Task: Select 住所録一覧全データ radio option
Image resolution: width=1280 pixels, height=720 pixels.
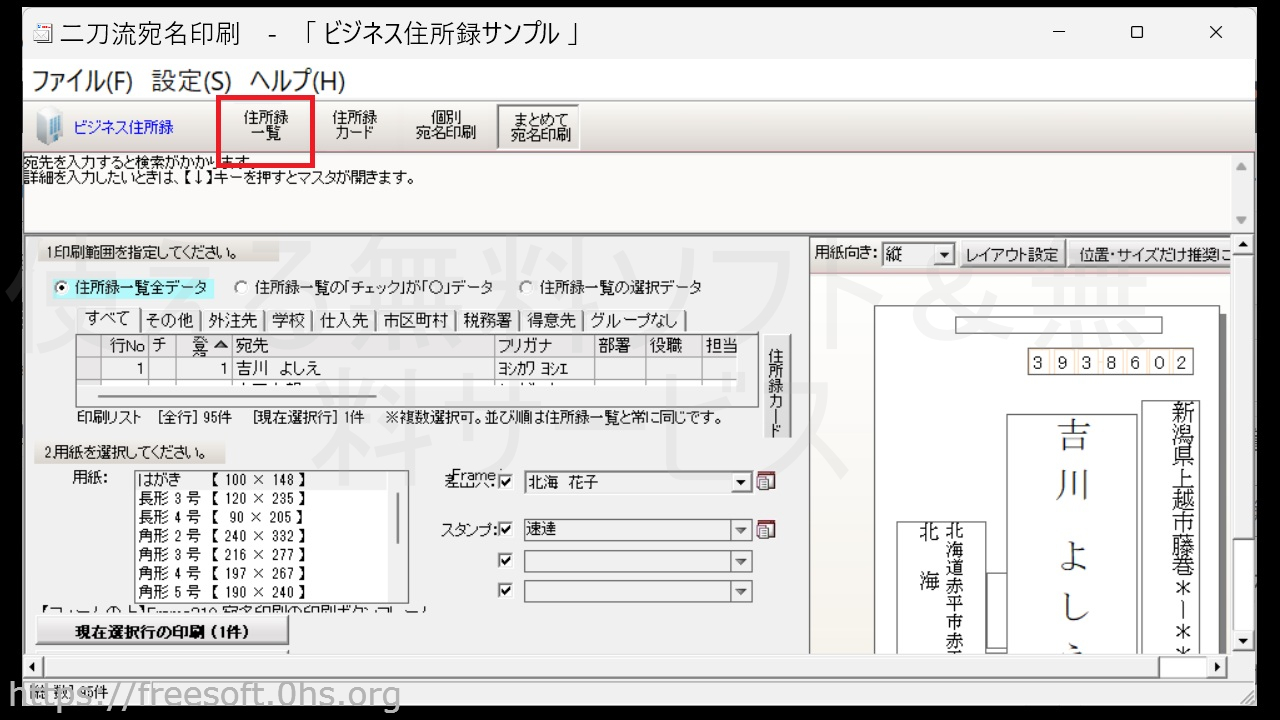Action: [x=61, y=288]
